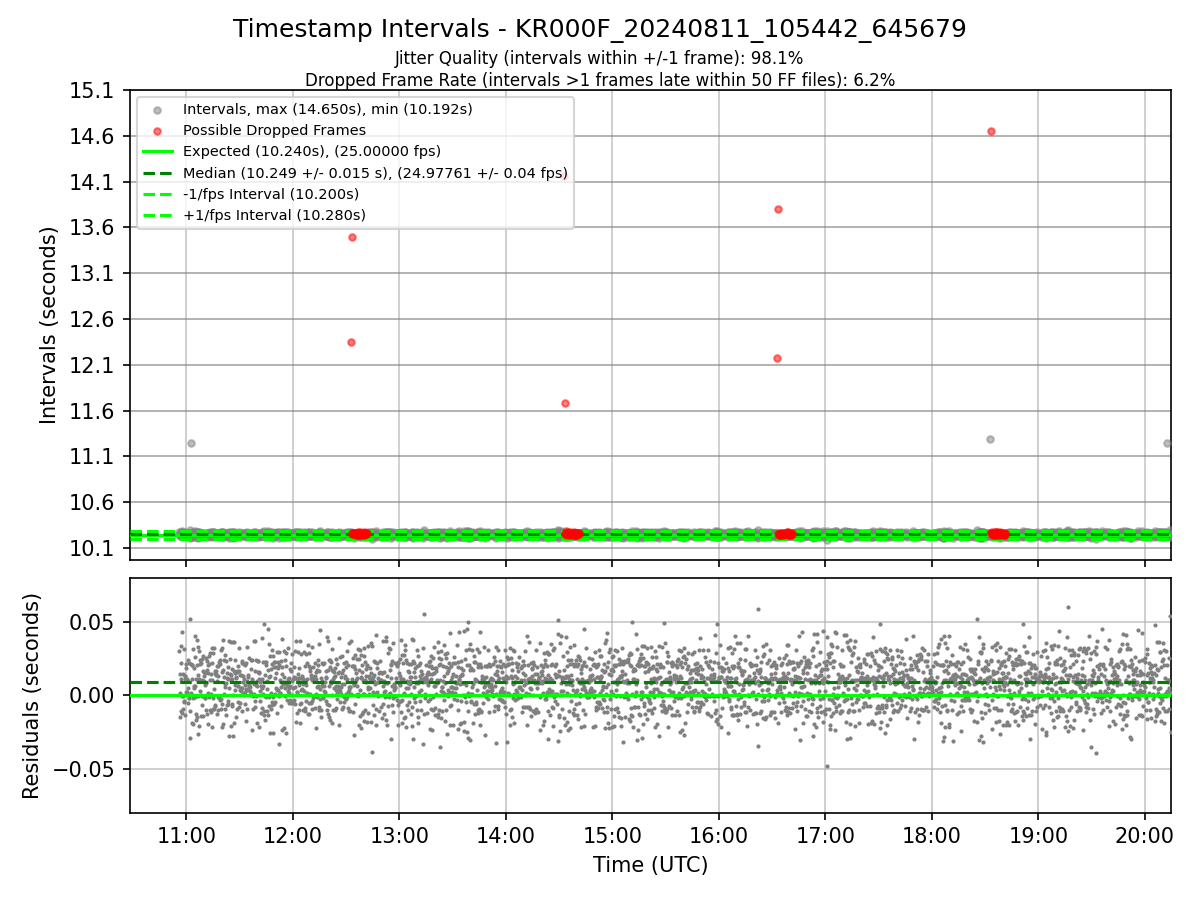This screenshot has height=900, width=1200.
Task: Click the red baseline cluster near 16:40
Action: tap(786, 534)
